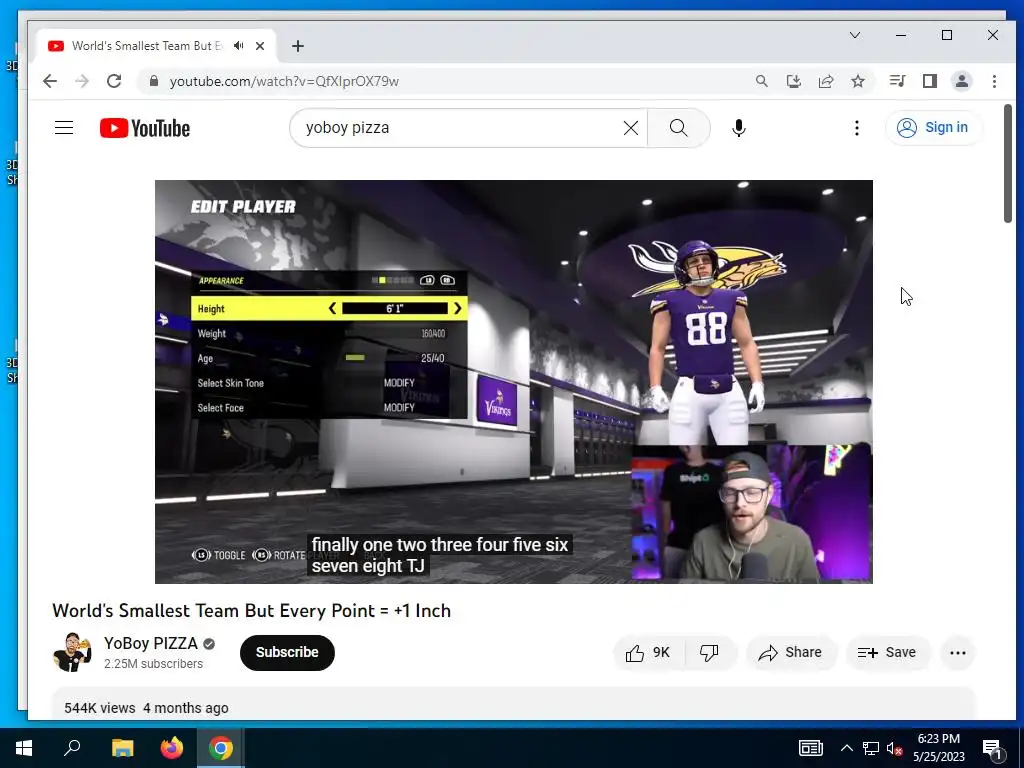Open Chrome media controls icon
This screenshot has height=768, width=1024.
897,81
